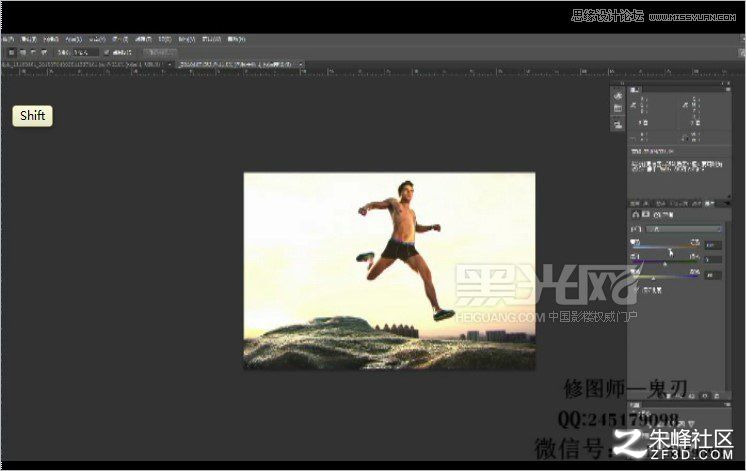
Task: Toggle the Anti-alias checkbox in options bar
Action: 107,52
